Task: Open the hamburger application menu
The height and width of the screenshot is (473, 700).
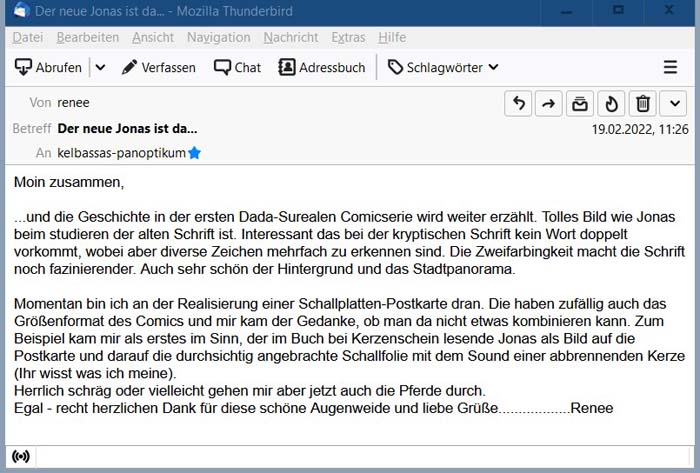Action: coord(670,68)
